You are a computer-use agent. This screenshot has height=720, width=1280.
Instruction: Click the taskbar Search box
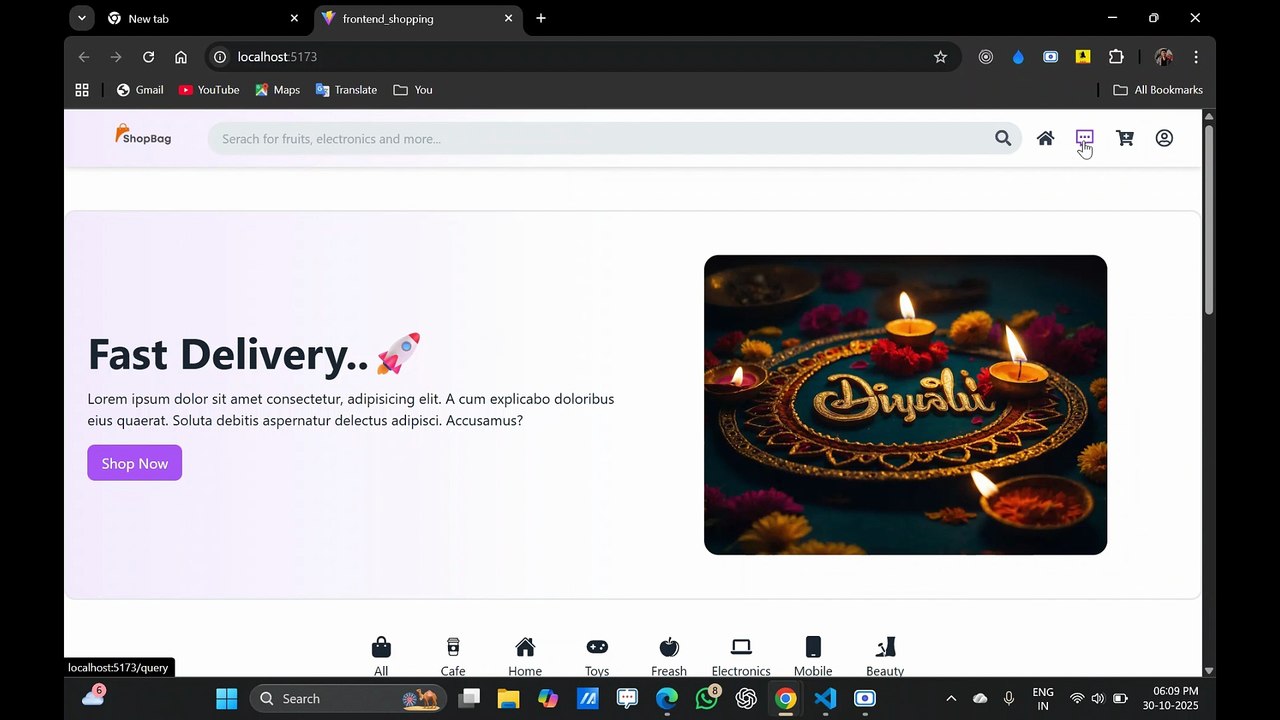347,698
